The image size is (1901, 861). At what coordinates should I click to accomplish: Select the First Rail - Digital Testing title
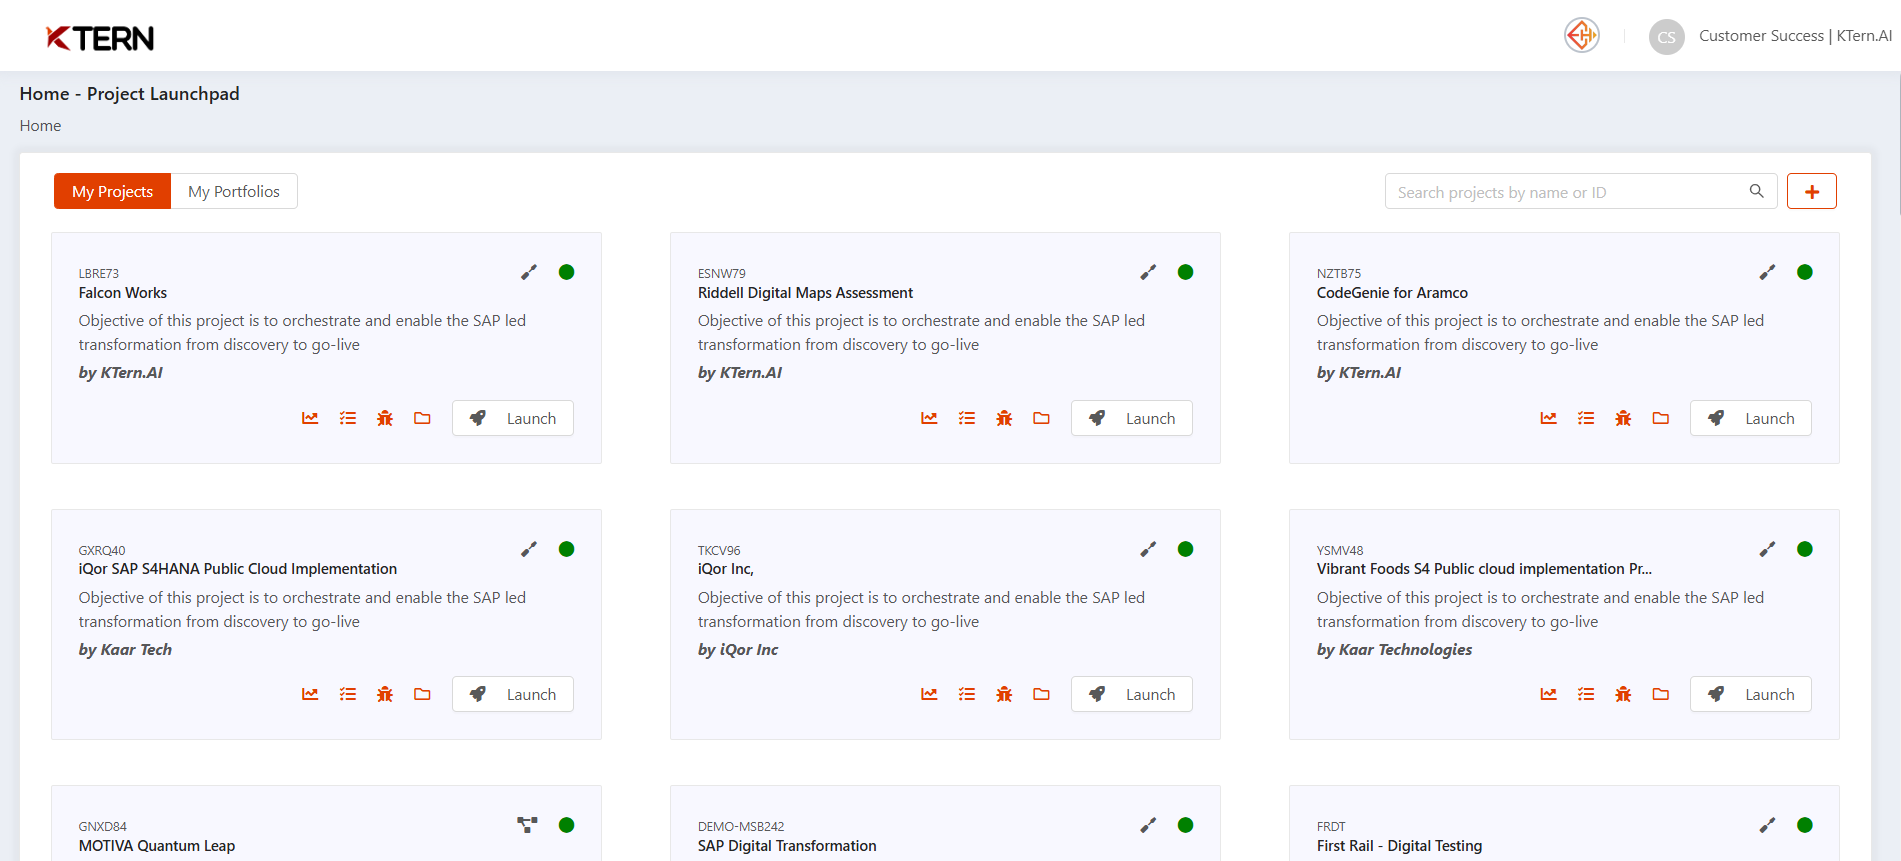(x=1399, y=846)
